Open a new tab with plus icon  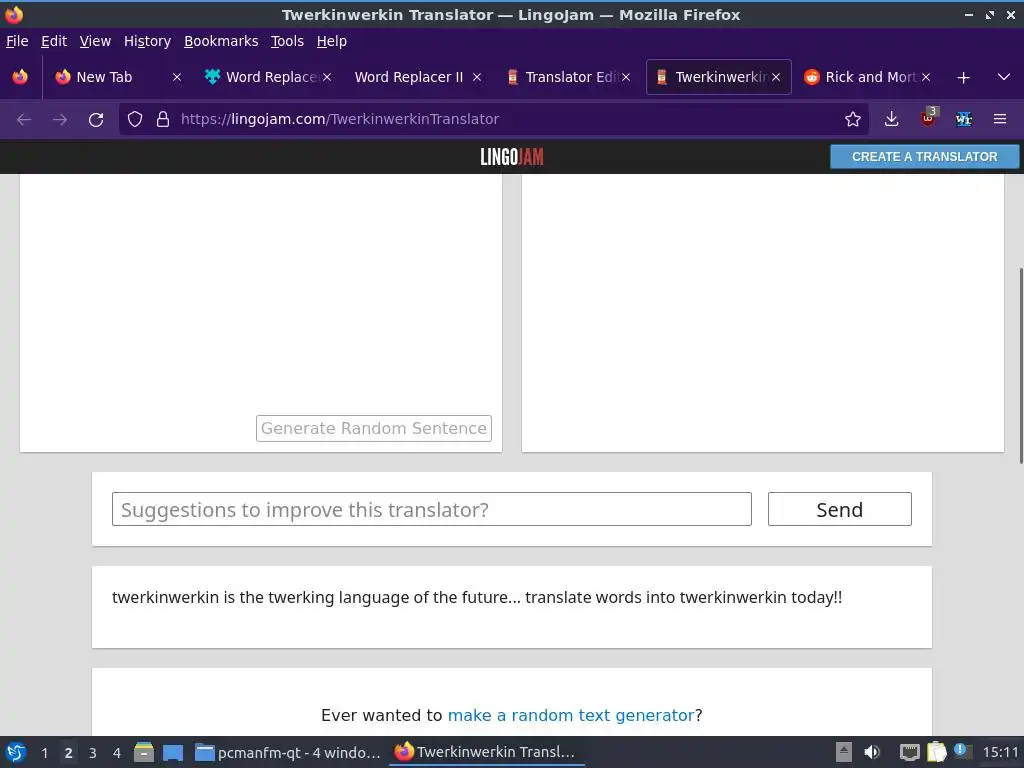pyautogui.click(x=963, y=78)
